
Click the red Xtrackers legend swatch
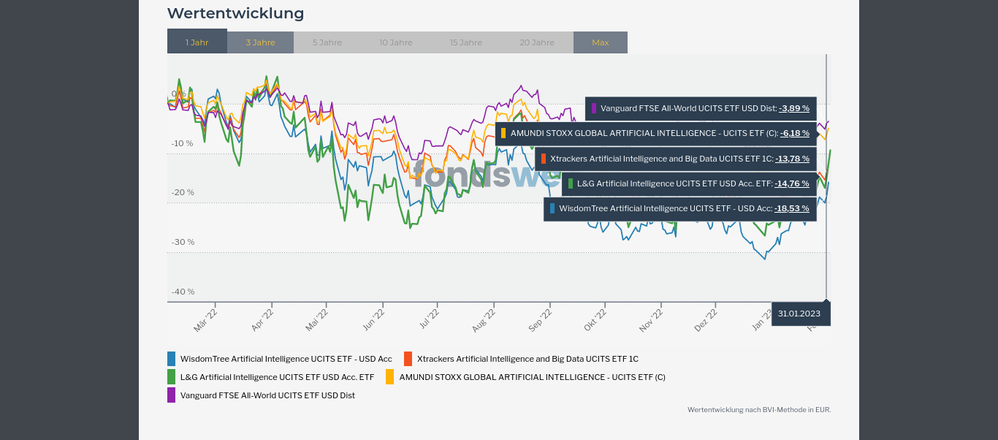pyautogui.click(x=408, y=358)
